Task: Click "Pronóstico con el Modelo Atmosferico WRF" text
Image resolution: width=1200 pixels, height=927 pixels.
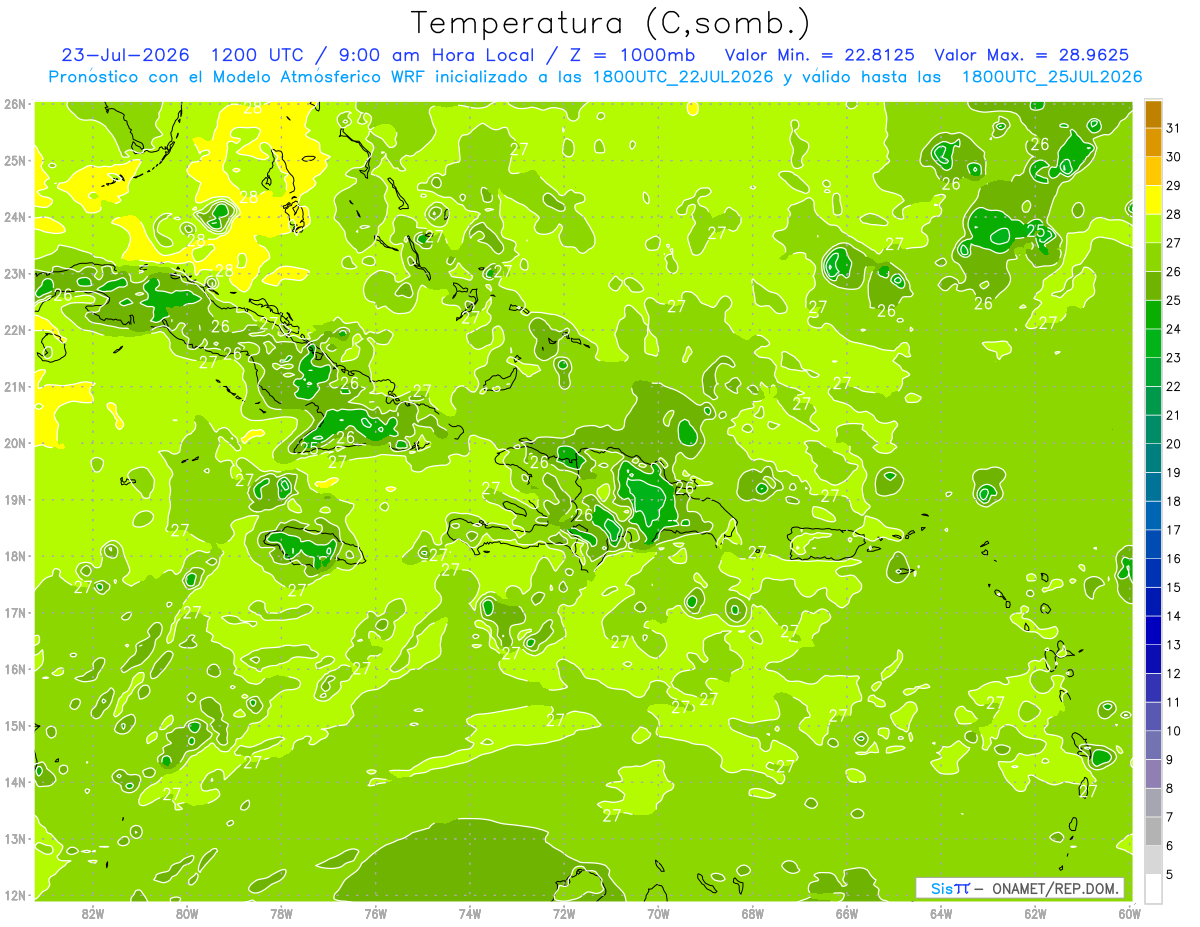Action: pyautogui.click(x=235, y=76)
